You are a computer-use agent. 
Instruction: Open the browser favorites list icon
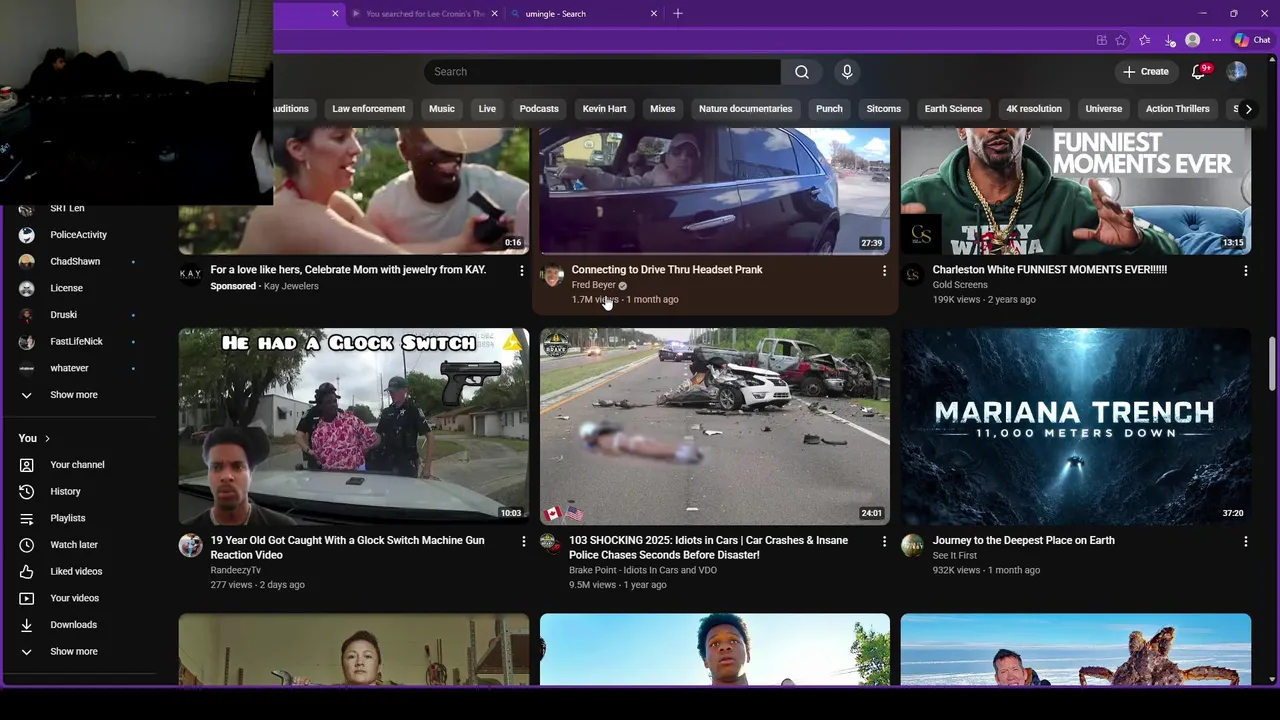coord(1145,40)
